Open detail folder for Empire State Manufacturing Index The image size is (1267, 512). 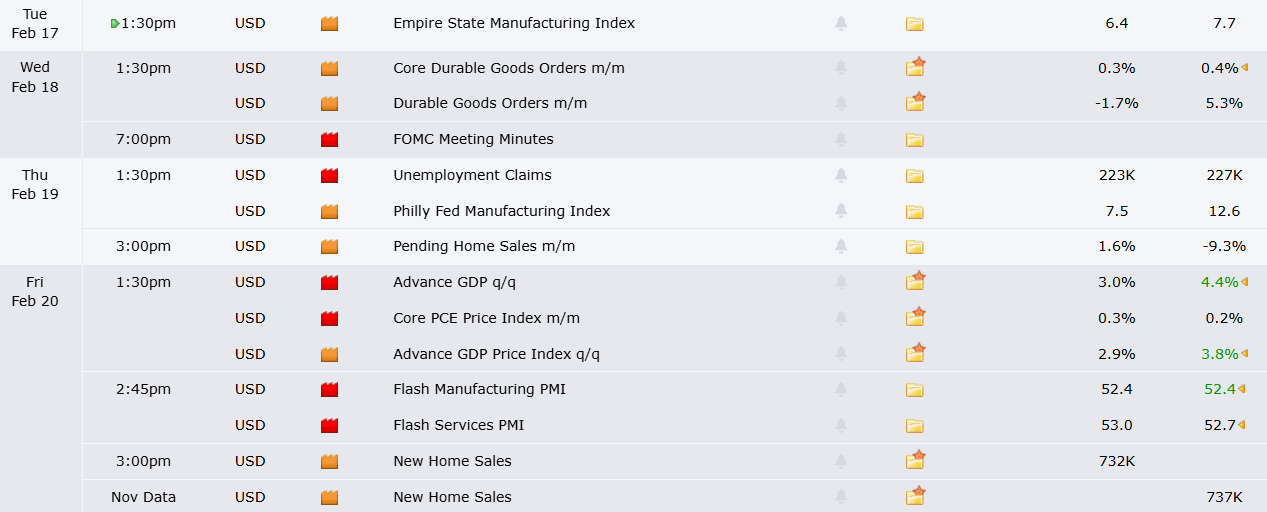[x=915, y=24]
